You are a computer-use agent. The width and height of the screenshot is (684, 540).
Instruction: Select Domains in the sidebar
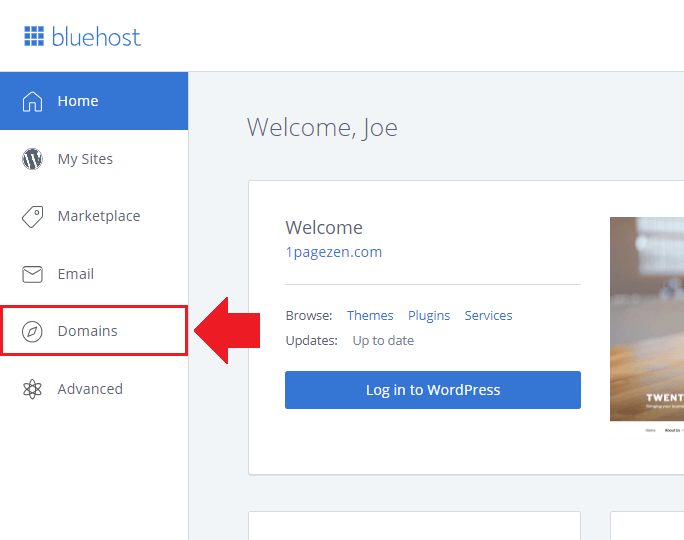[x=94, y=331]
